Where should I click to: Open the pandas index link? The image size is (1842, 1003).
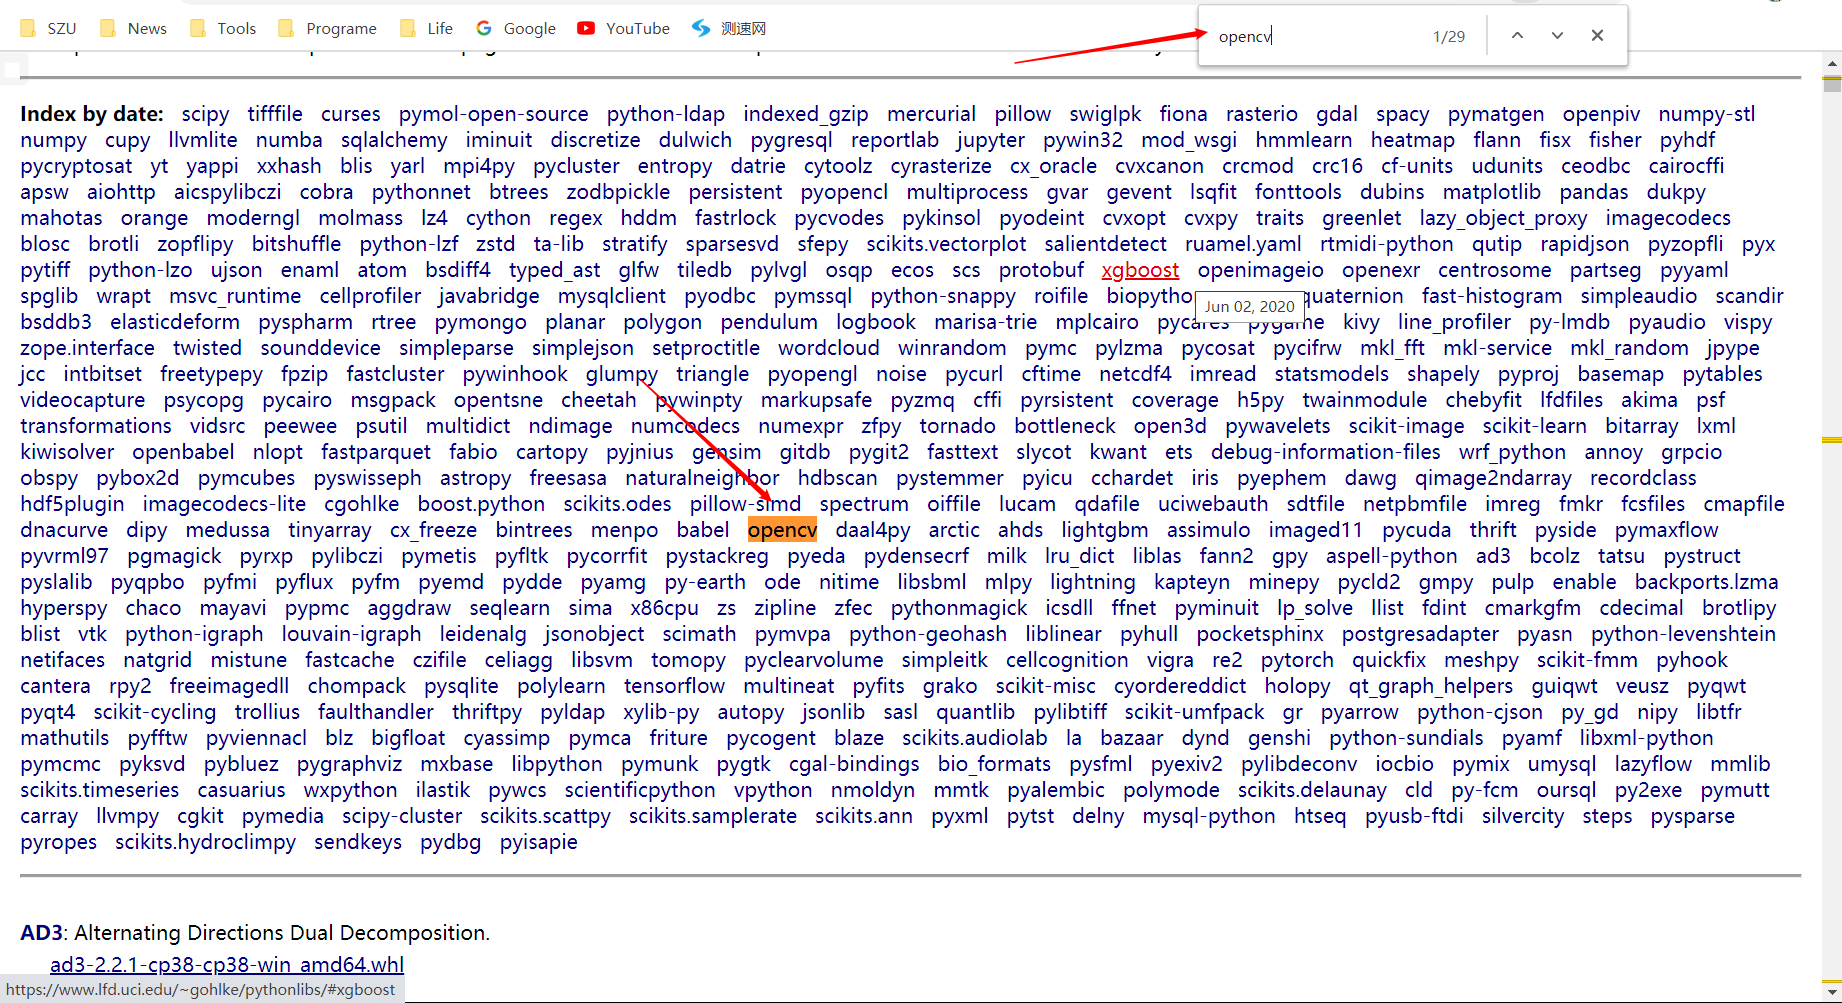point(1594,192)
